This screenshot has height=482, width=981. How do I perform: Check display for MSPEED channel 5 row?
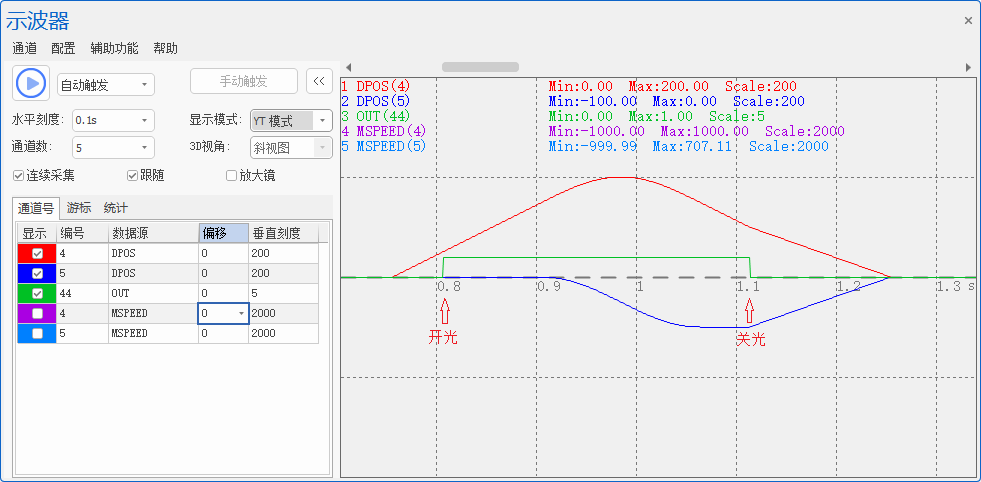click(38, 334)
